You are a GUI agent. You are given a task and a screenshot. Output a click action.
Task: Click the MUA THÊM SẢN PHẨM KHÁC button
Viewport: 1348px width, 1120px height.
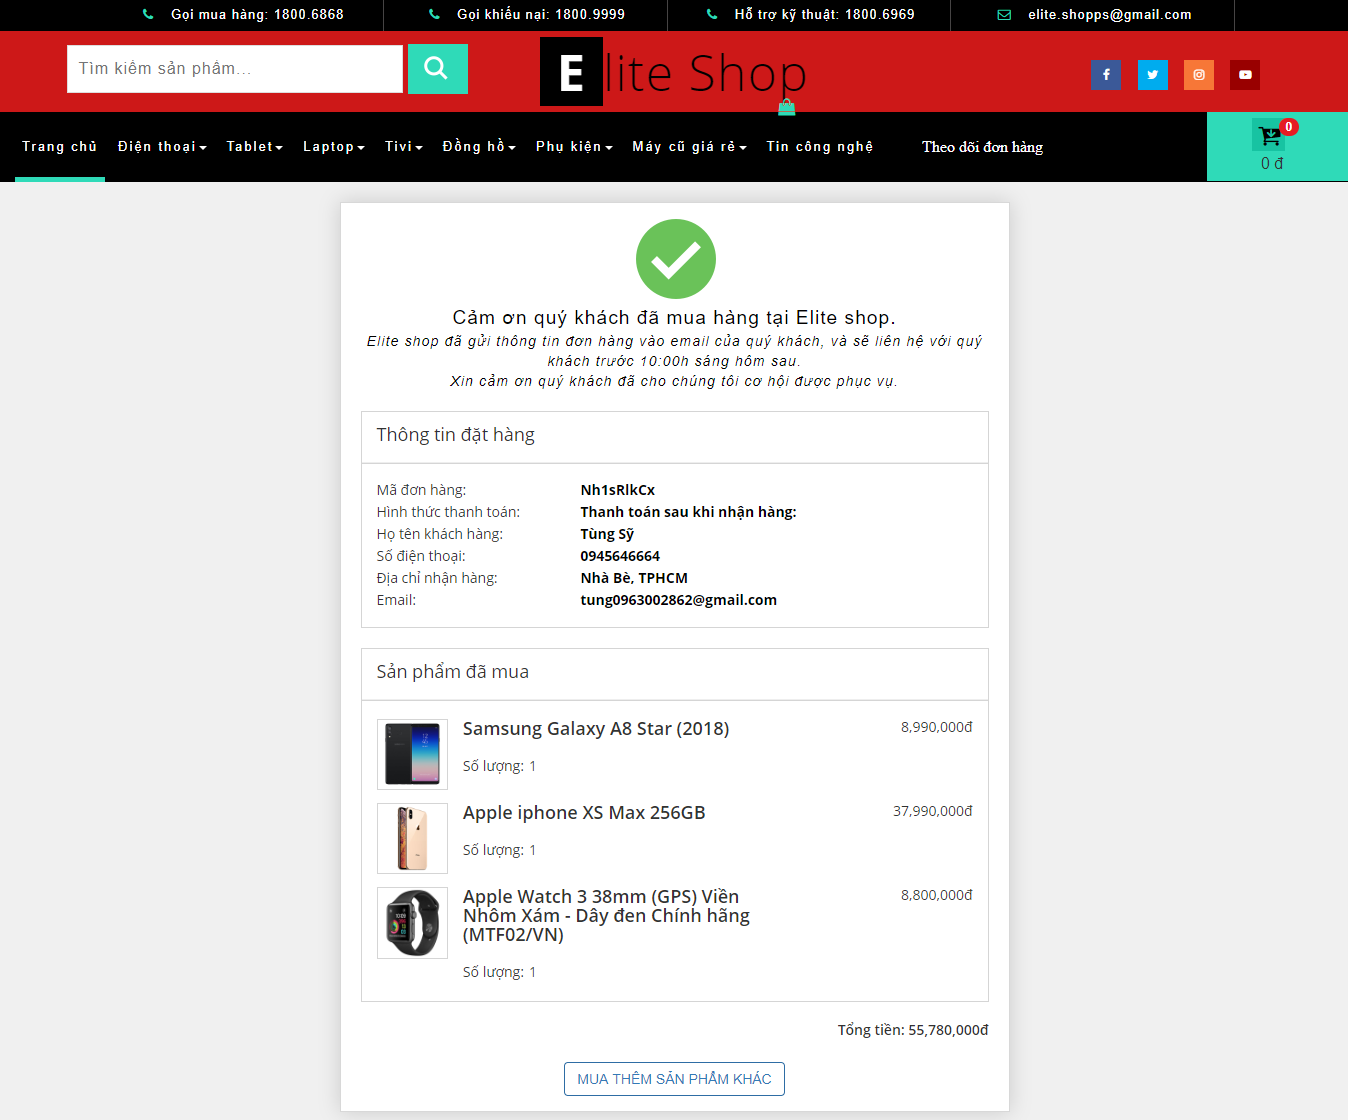[674, 1079]
